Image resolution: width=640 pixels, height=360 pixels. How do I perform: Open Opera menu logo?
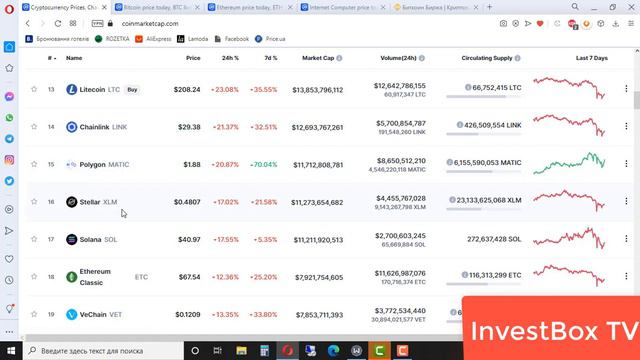9,9
